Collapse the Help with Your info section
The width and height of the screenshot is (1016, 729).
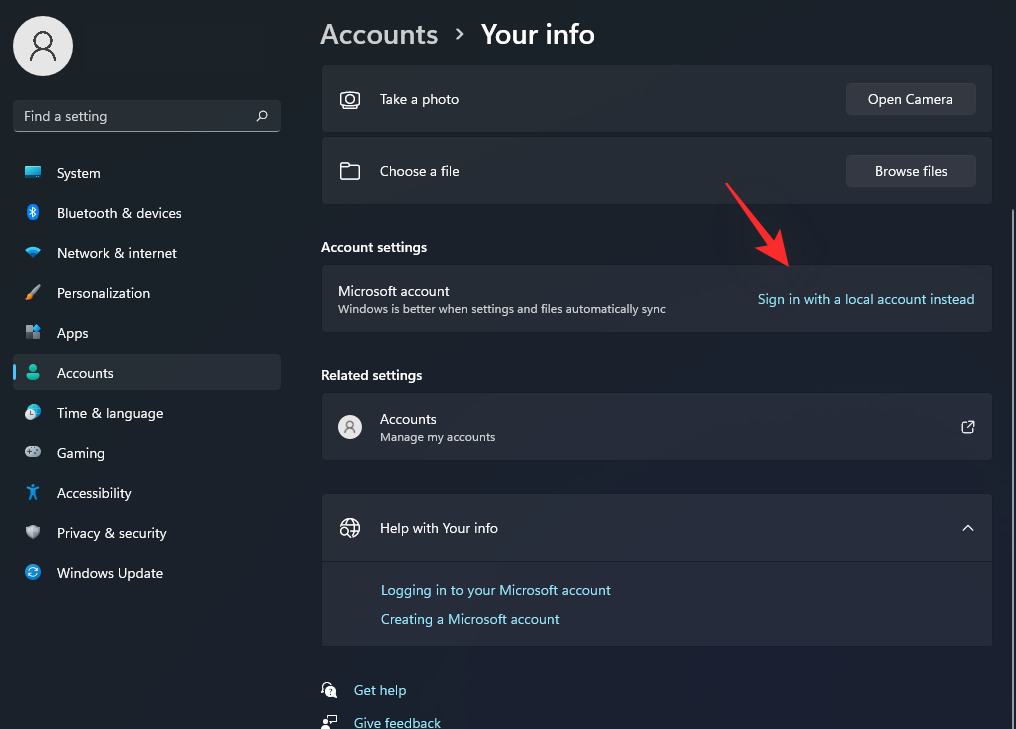[x=967, y=528]
